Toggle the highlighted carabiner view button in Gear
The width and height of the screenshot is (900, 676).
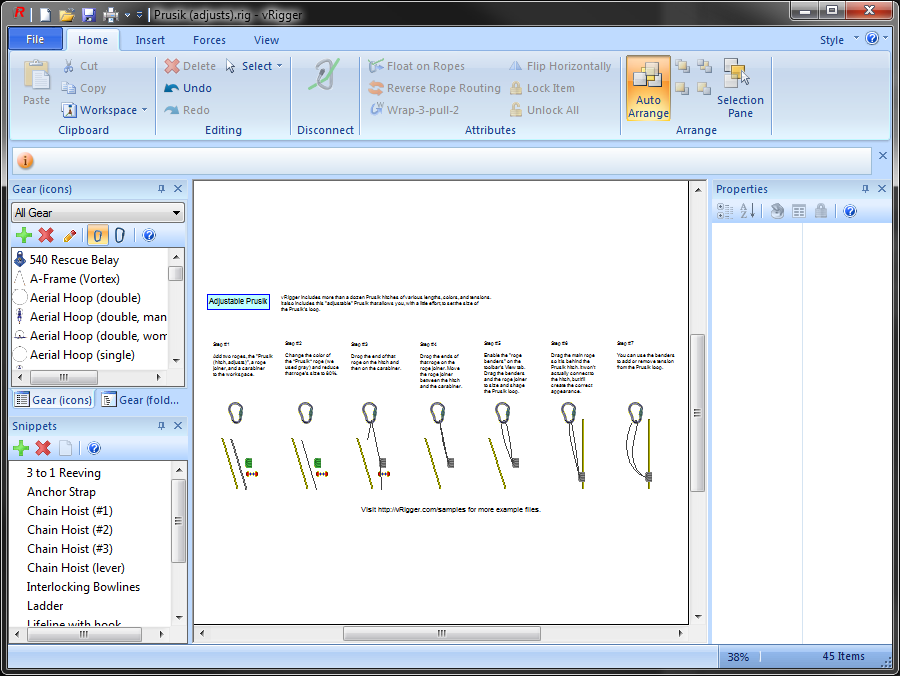click(x=97, y=236)
